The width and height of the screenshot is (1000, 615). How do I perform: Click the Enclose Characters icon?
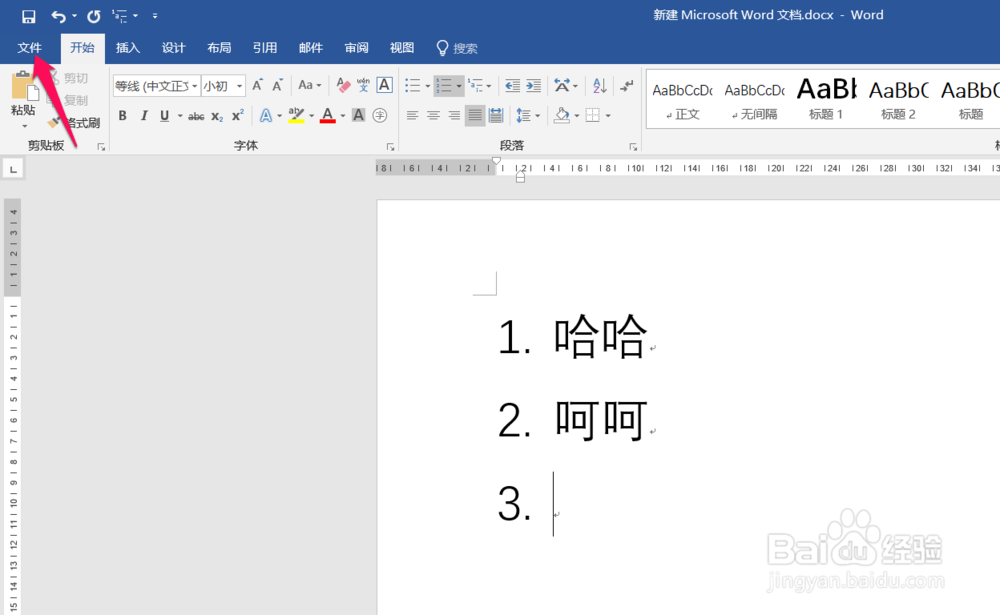click(x=379, y=115)
